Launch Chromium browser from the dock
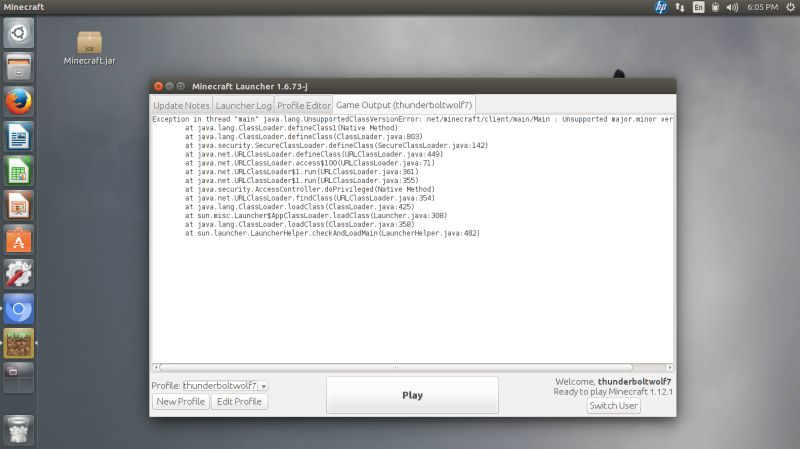800x449 pixels. (x=19, y=309)
